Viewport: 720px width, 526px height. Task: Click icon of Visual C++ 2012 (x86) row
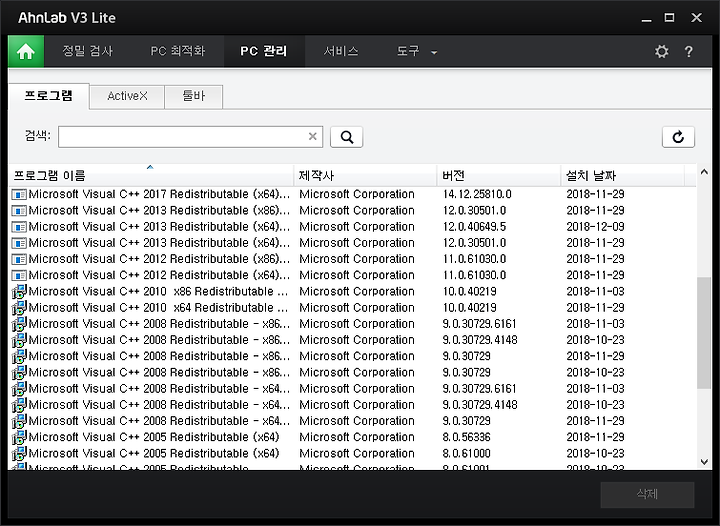(19, 259)
